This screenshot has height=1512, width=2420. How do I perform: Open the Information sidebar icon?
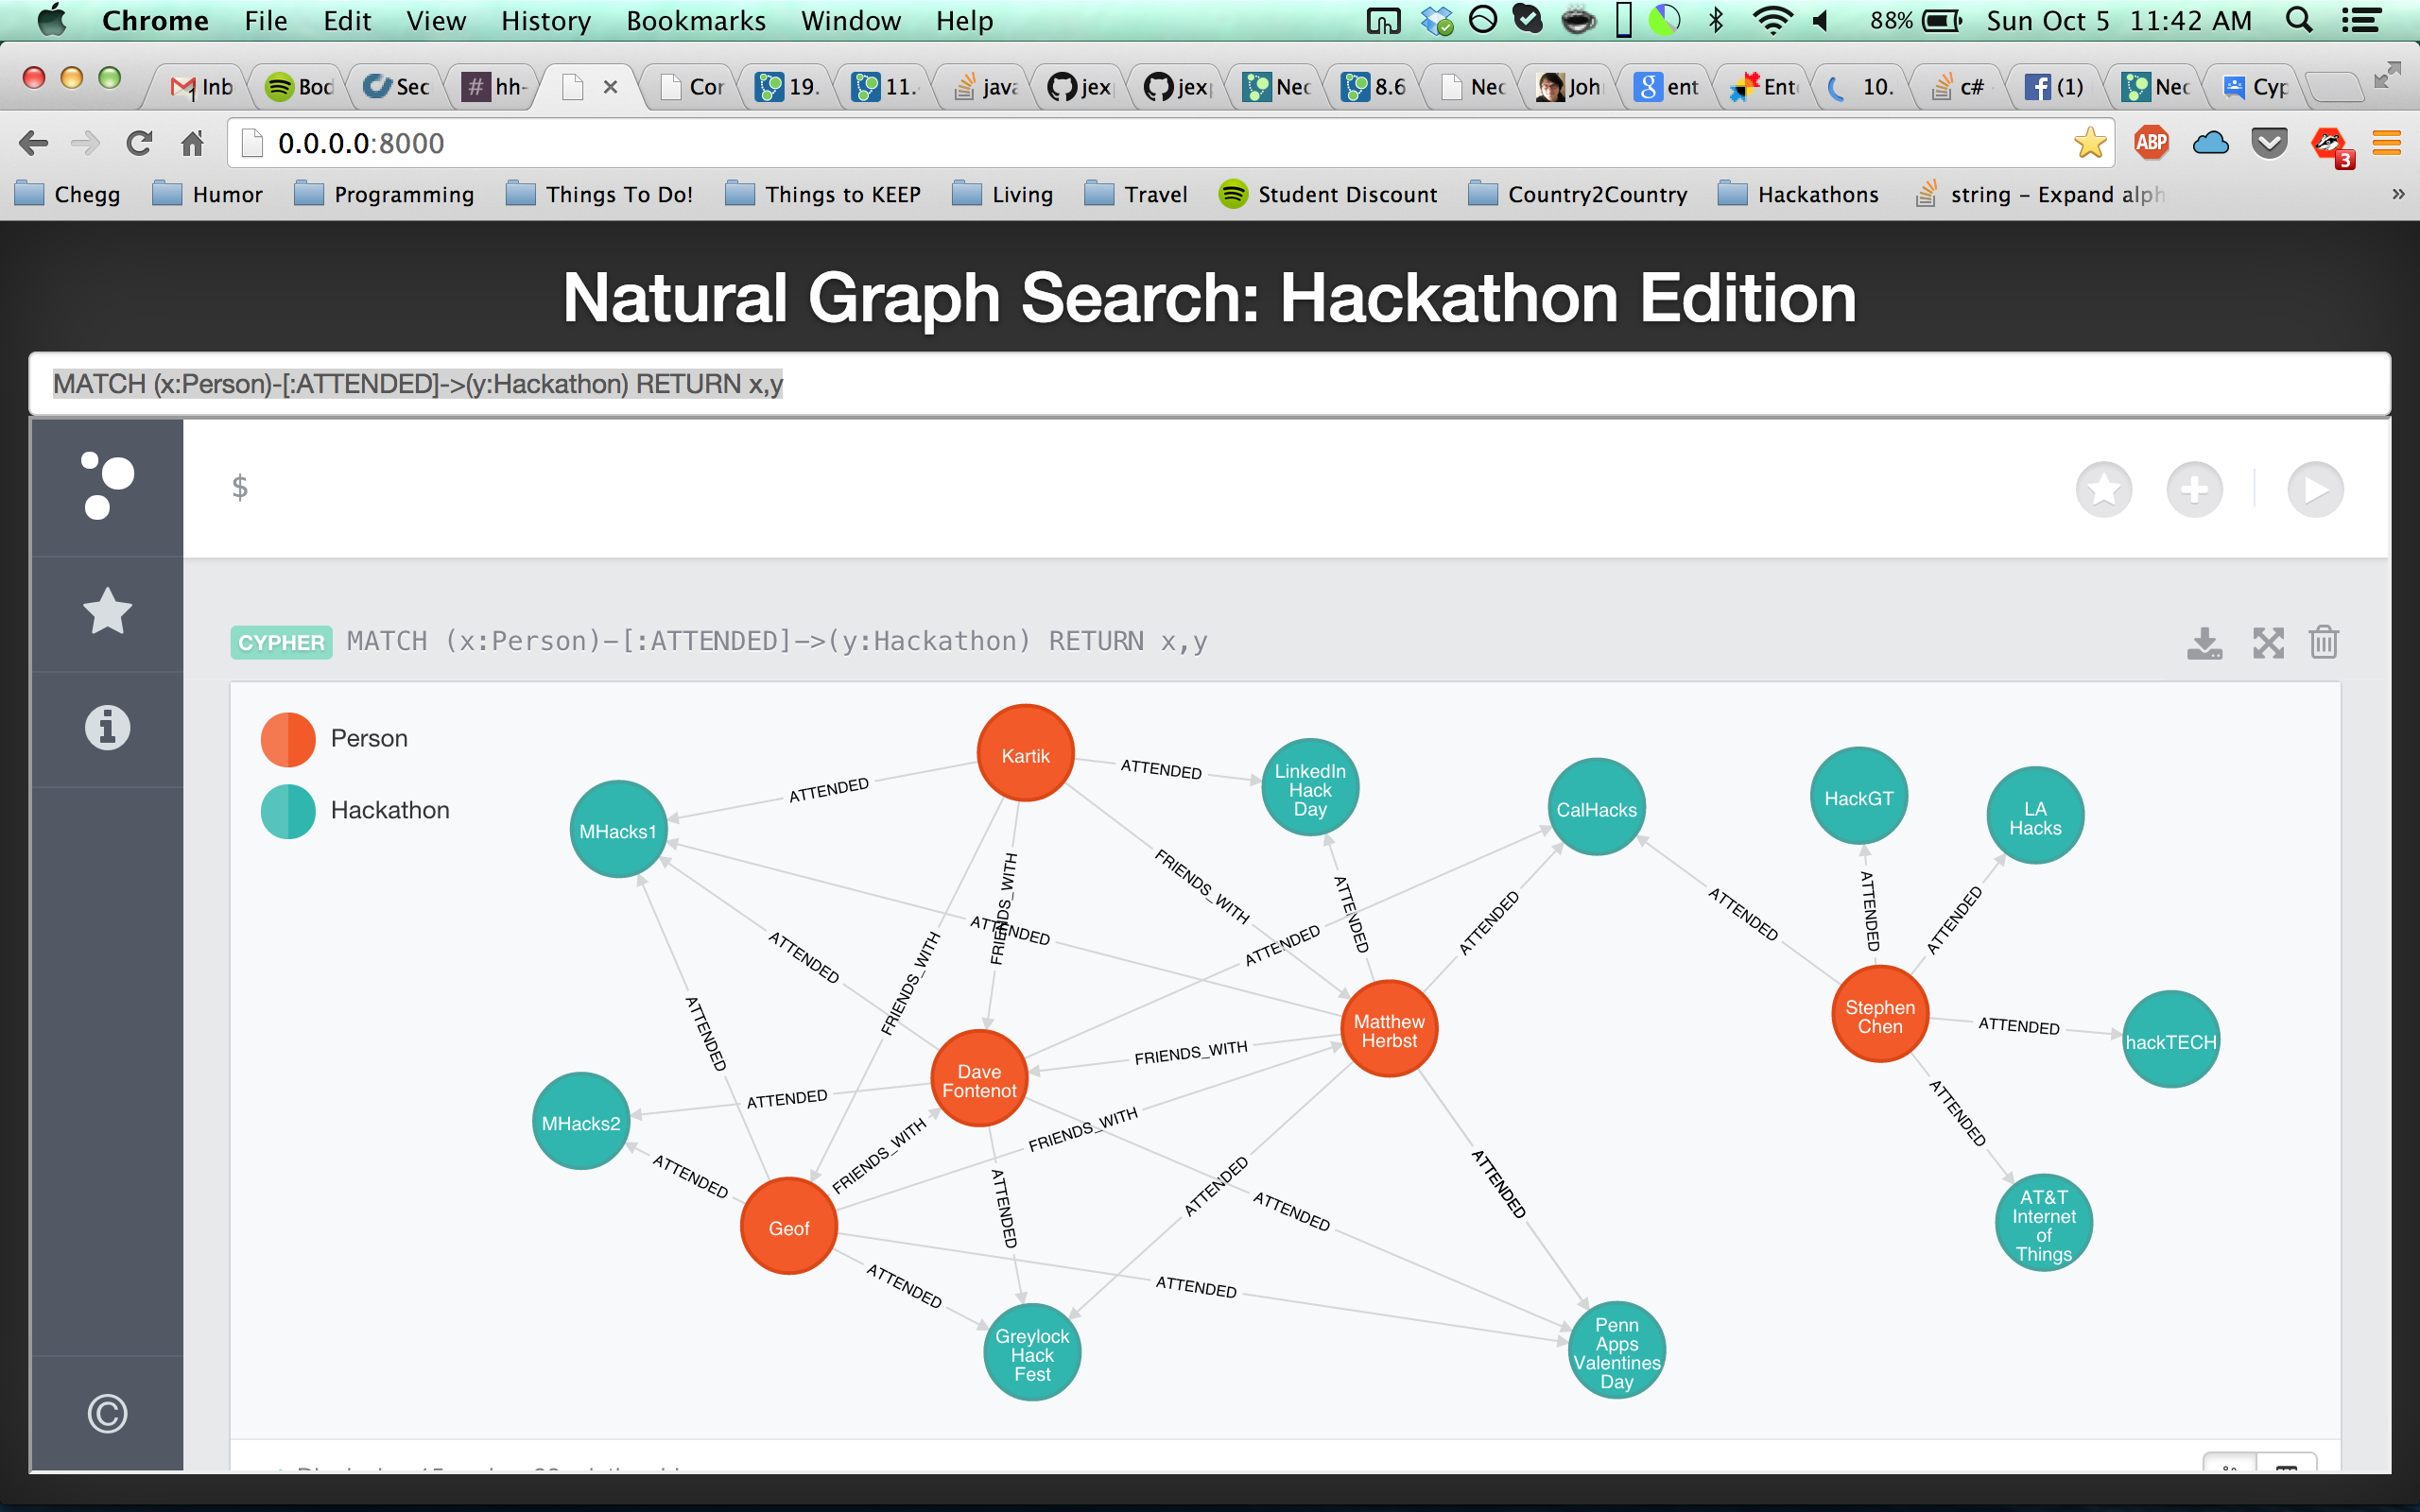(x=107, y=727)
